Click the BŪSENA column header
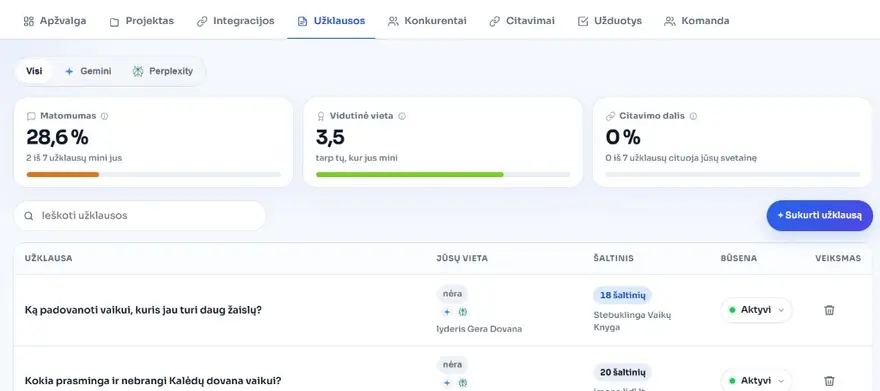This screenshot has width=880, height=391. [x=739, y=259]
